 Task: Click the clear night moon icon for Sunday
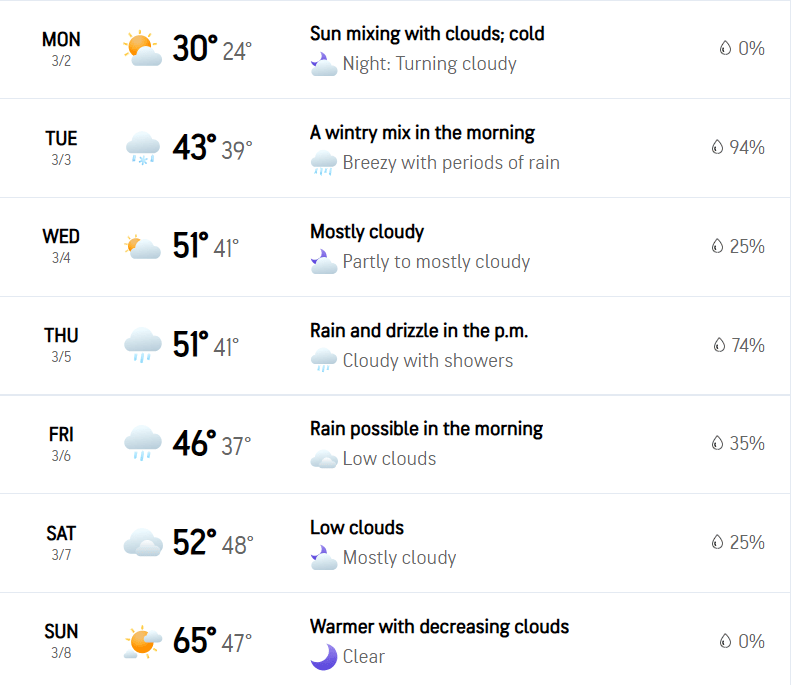click(x=323, y=657)
